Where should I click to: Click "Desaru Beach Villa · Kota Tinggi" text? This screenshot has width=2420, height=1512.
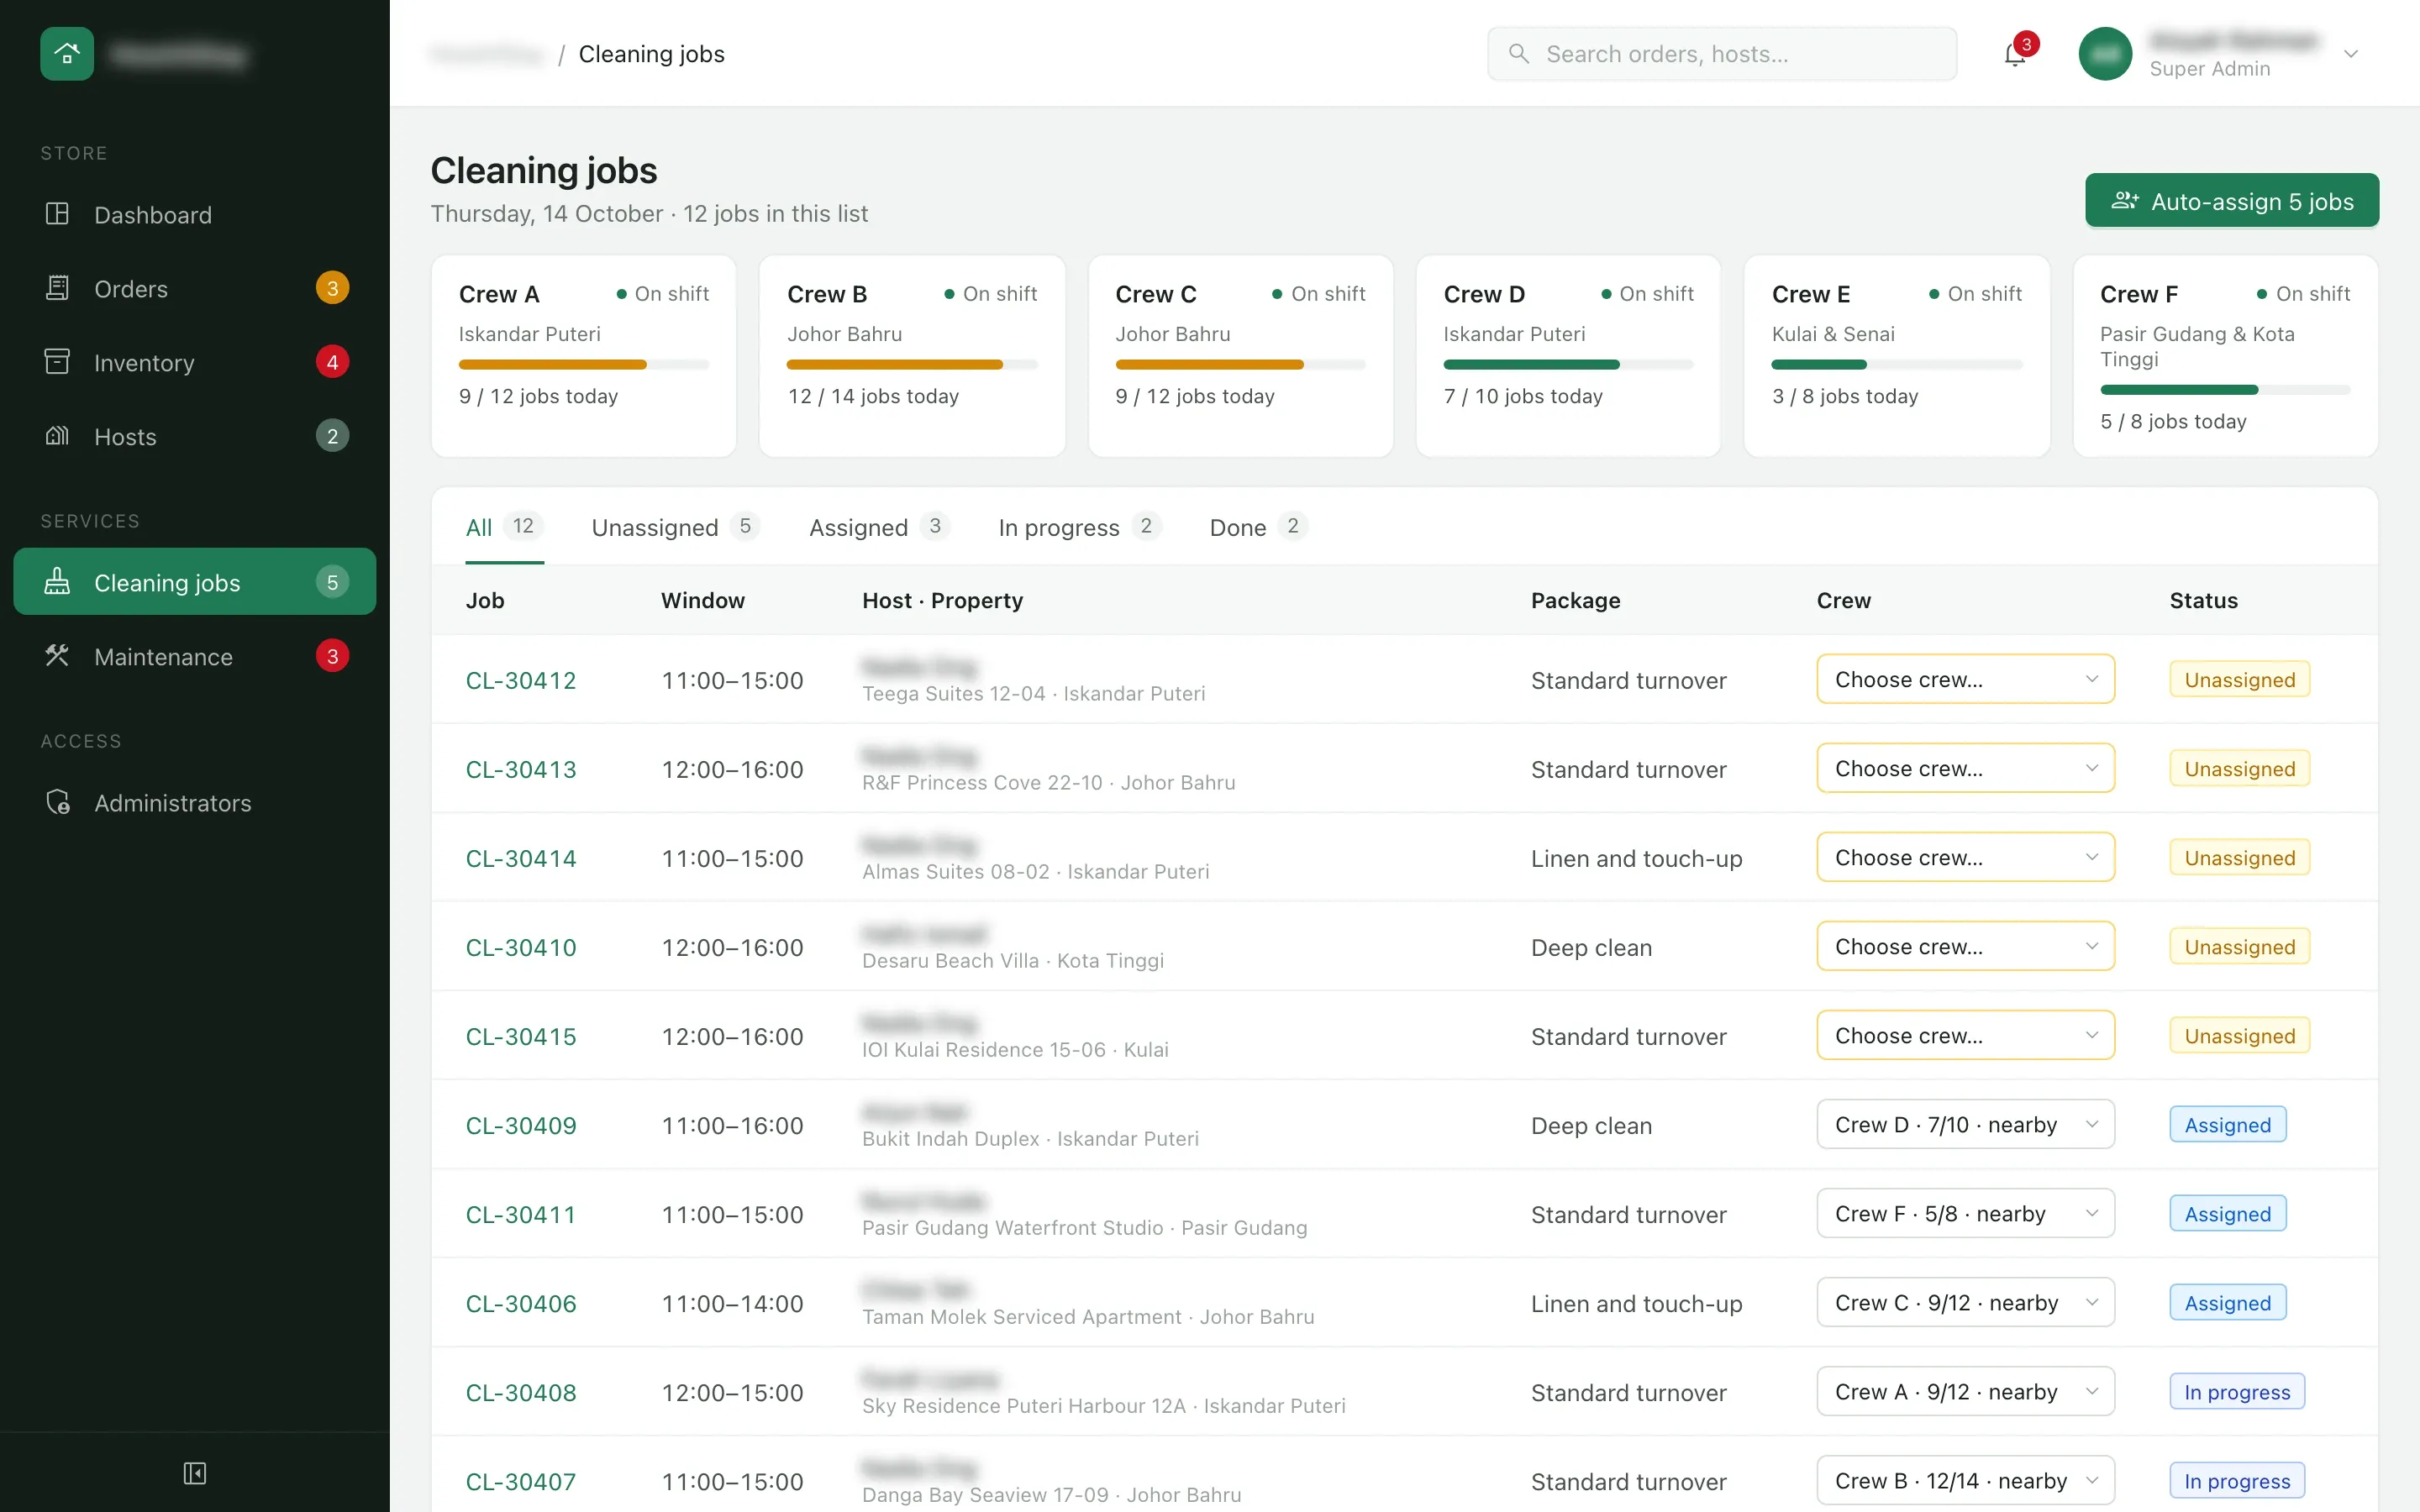click(1013, 961)
